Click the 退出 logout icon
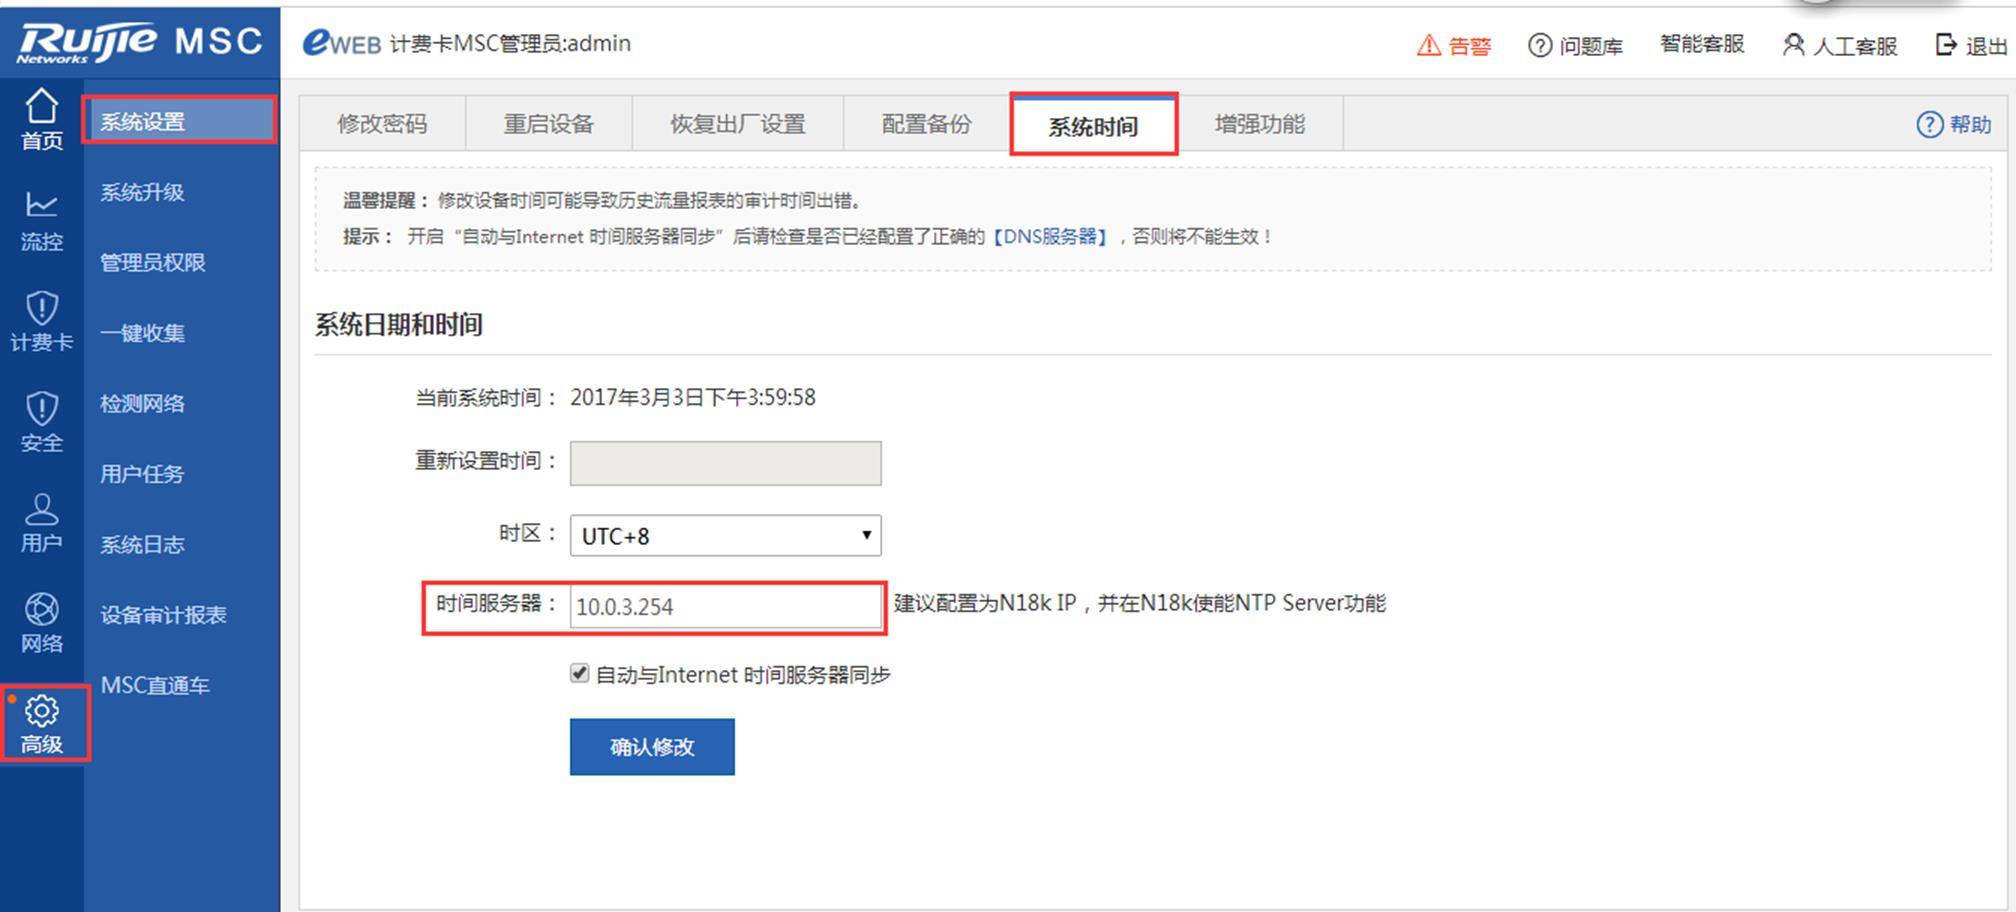 click(x=1946, y=45)
